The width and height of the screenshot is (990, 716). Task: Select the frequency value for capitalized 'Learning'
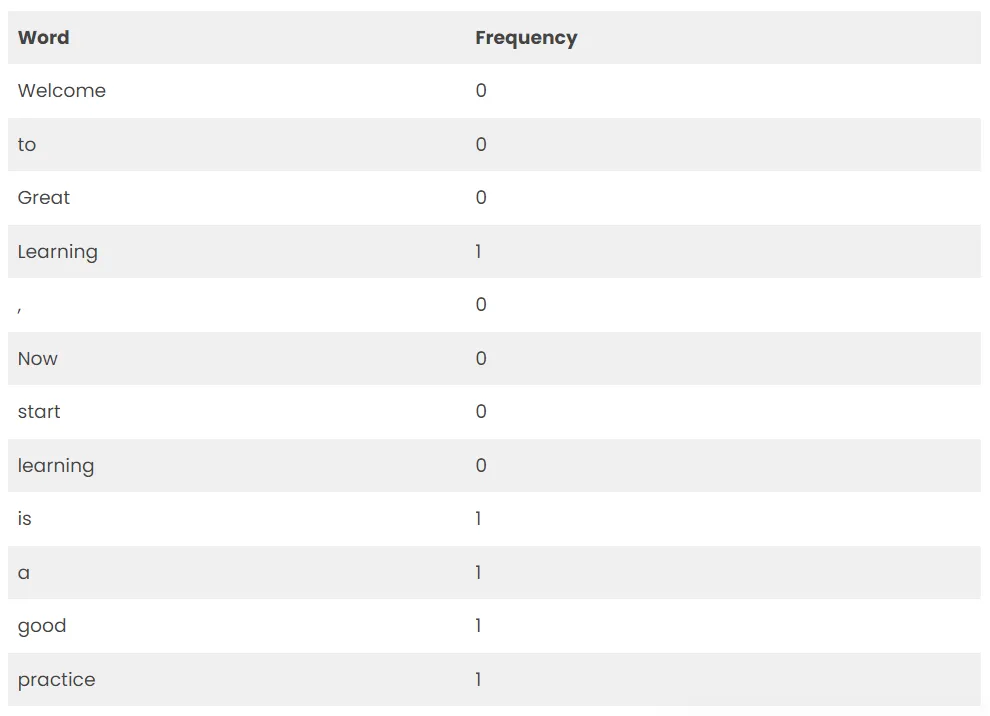click(479, 252)
